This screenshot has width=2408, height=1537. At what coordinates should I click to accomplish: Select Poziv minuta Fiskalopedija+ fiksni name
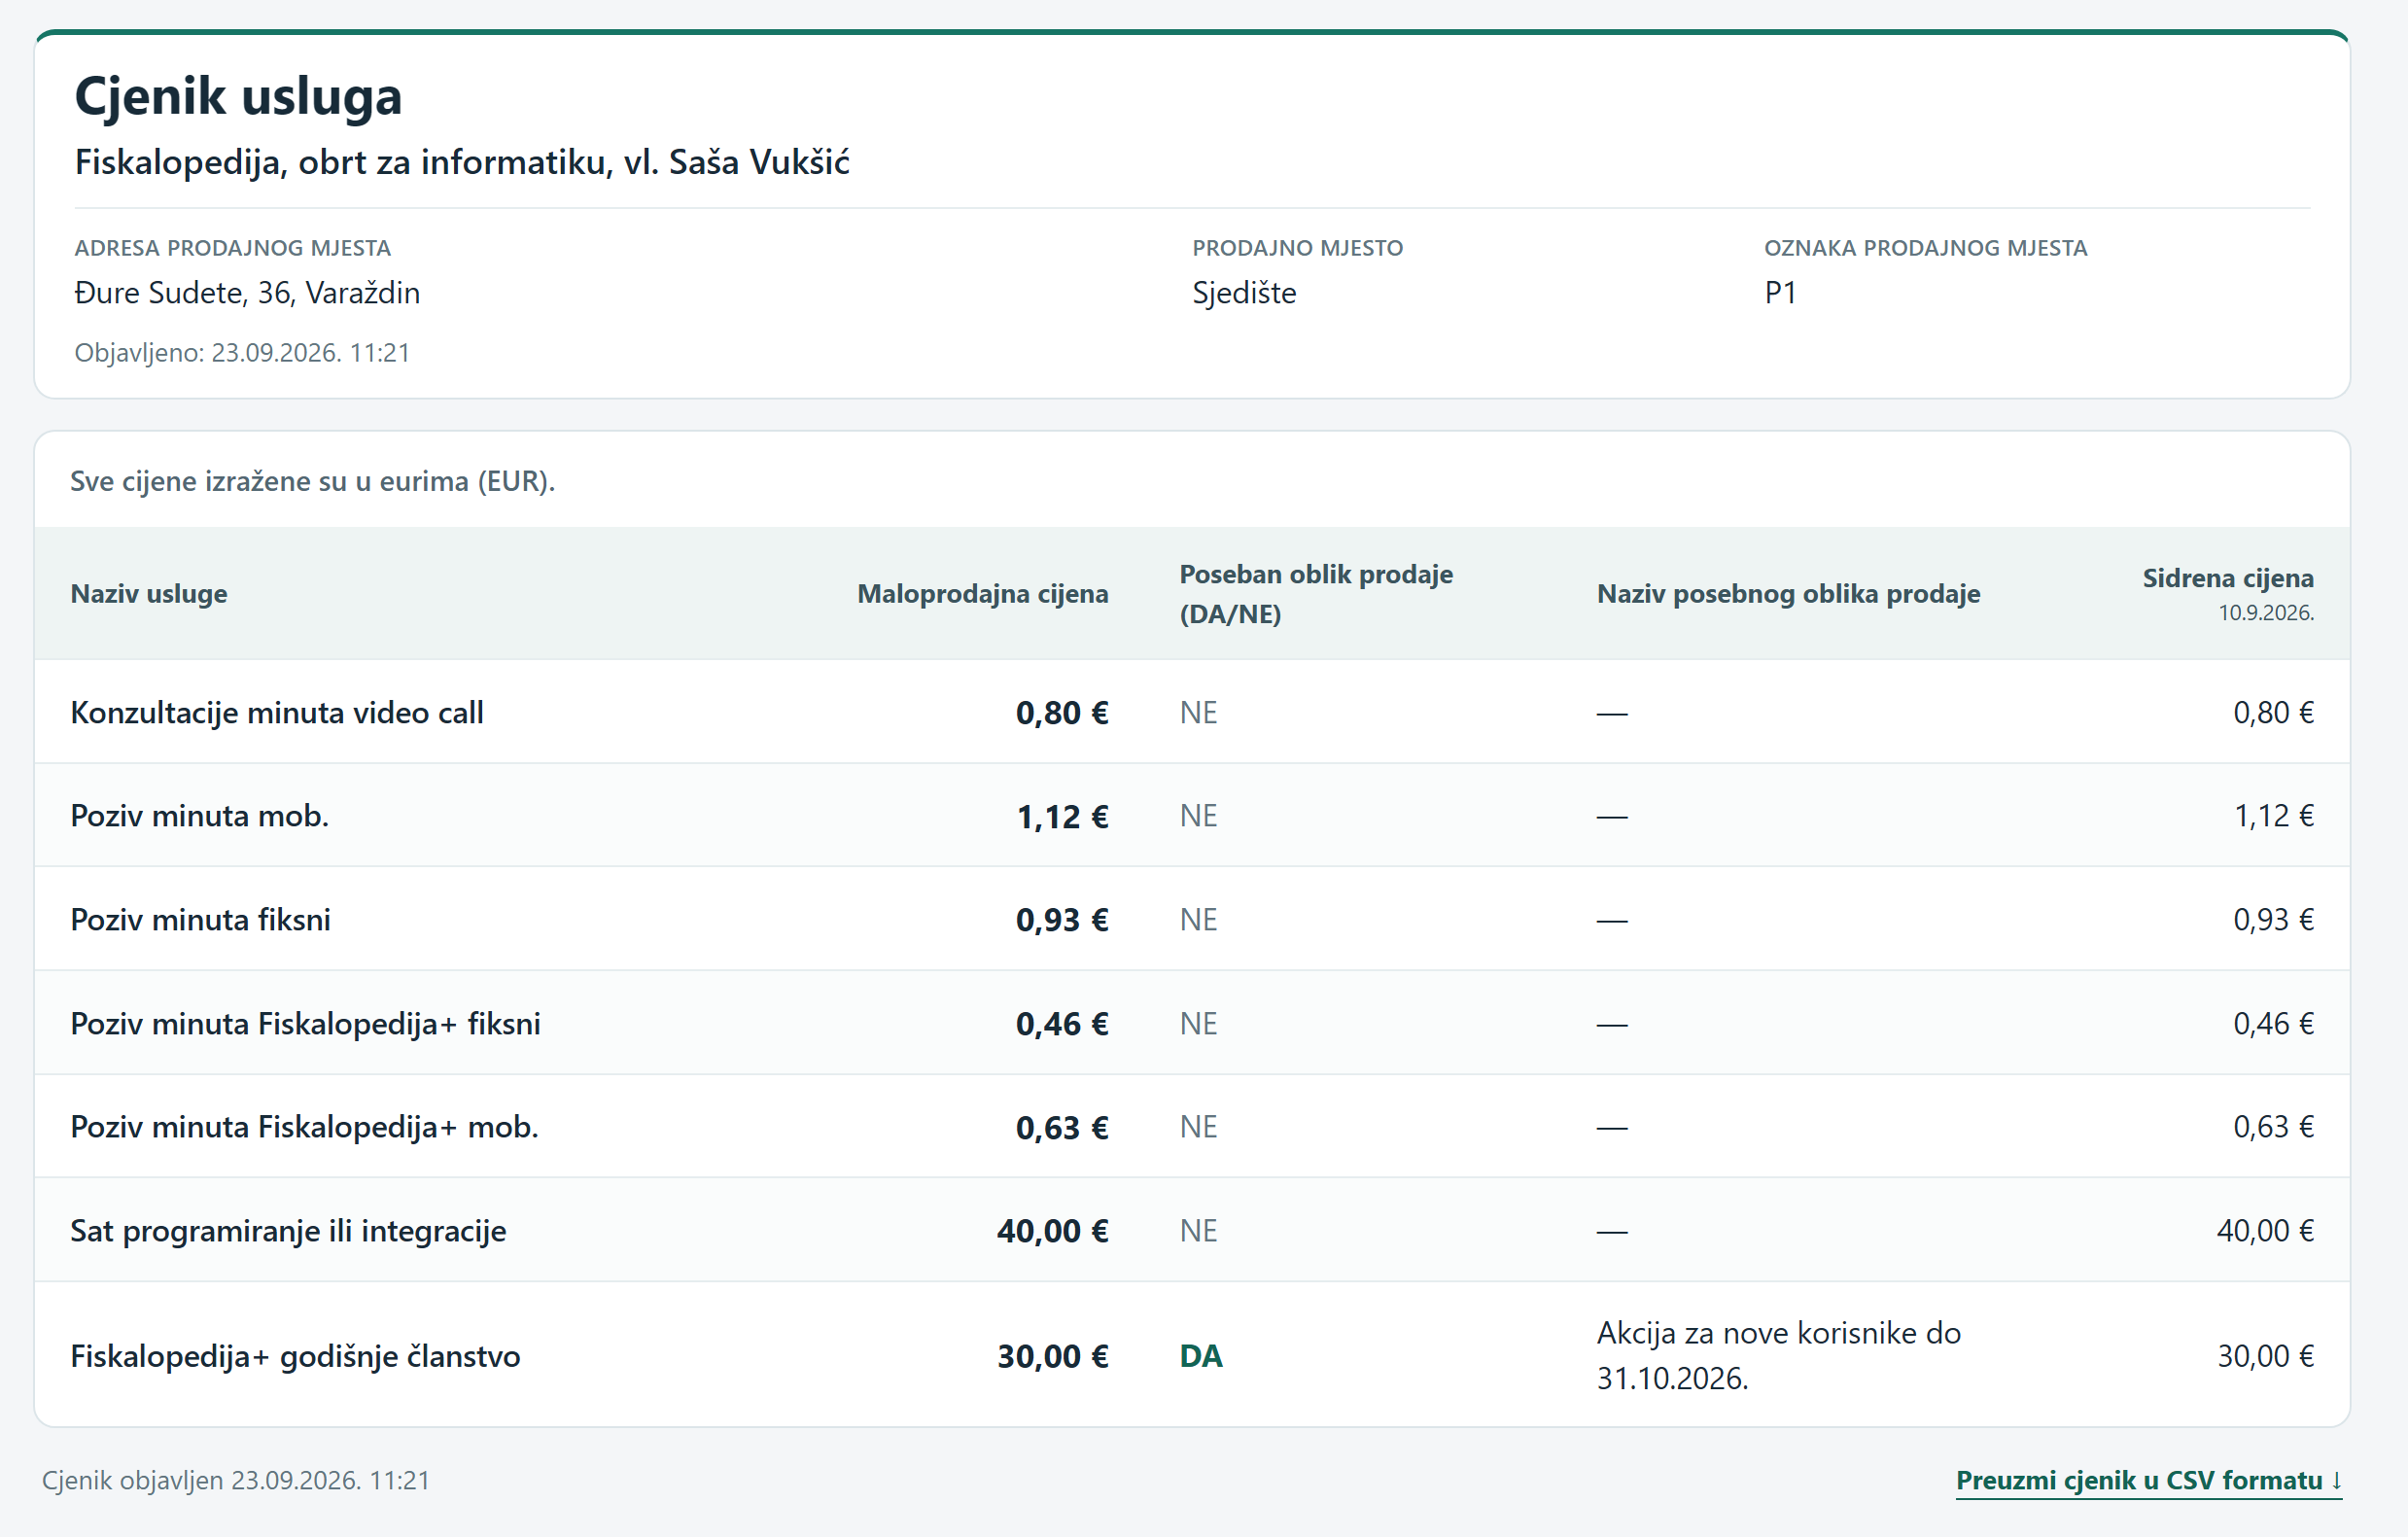[x=305, y=1023]
